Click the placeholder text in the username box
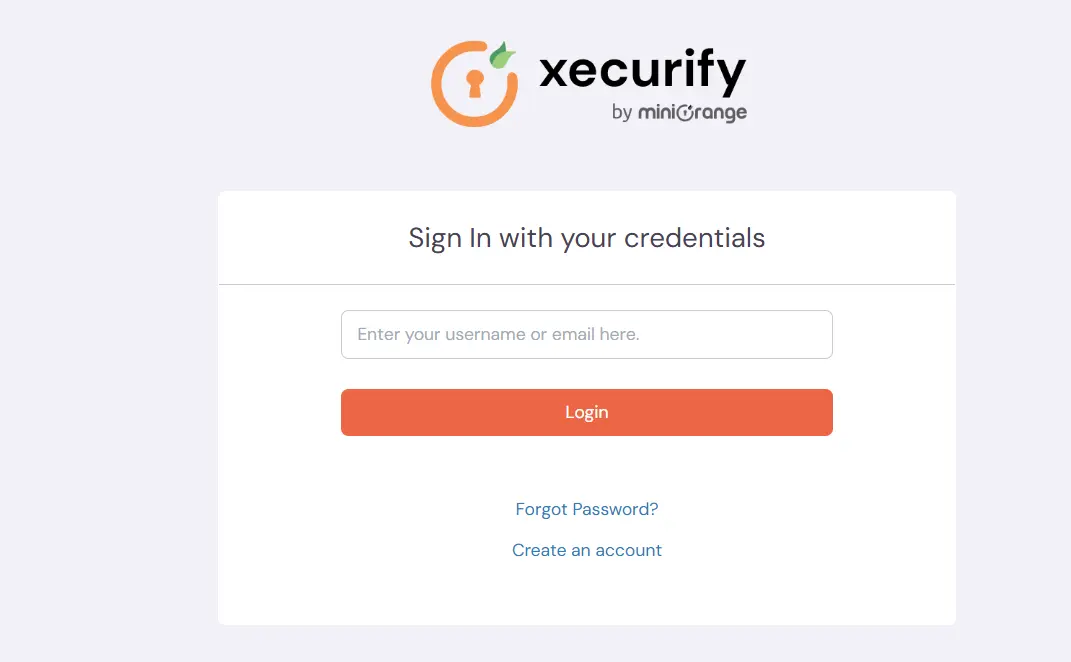Viewport: 1071px width, 662px height. click(498, 334)
